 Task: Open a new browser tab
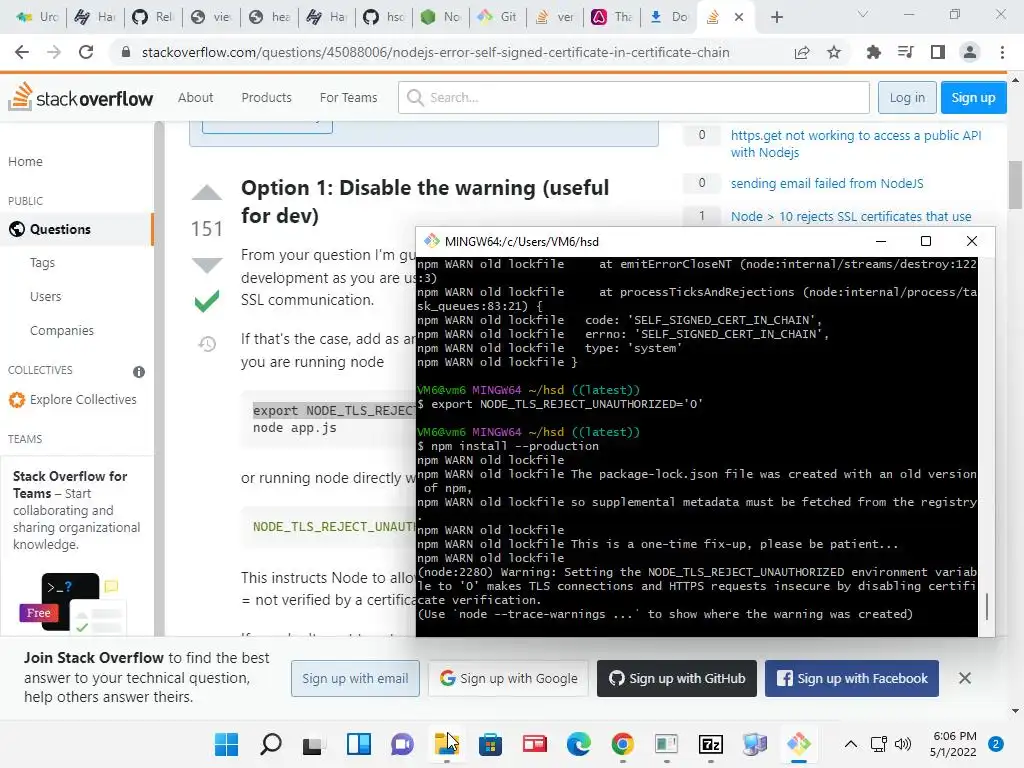776,17
